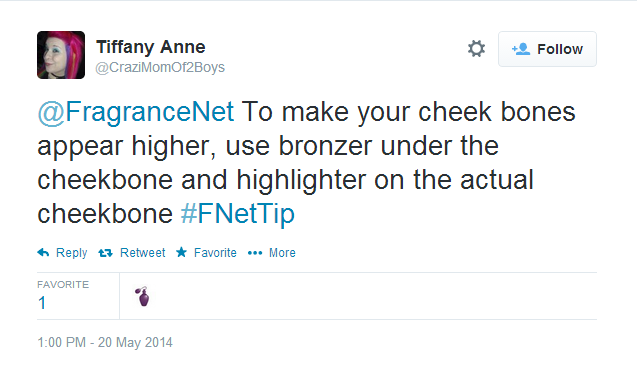637x365 pixels.
Task: Click the add-person icon in Follow
Action: (521, 49)
